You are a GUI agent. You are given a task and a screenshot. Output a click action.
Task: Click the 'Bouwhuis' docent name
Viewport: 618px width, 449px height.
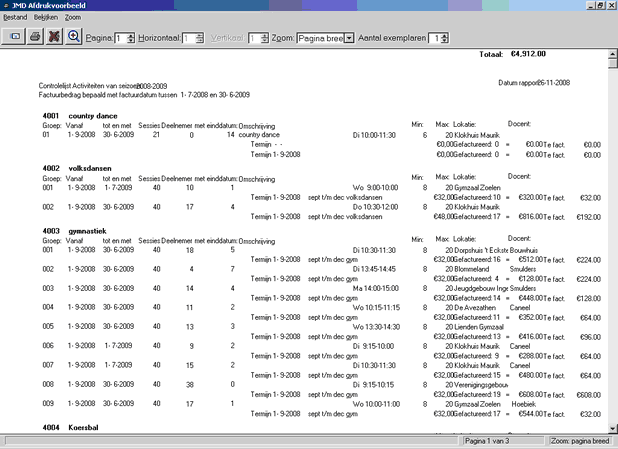[524, 250]
